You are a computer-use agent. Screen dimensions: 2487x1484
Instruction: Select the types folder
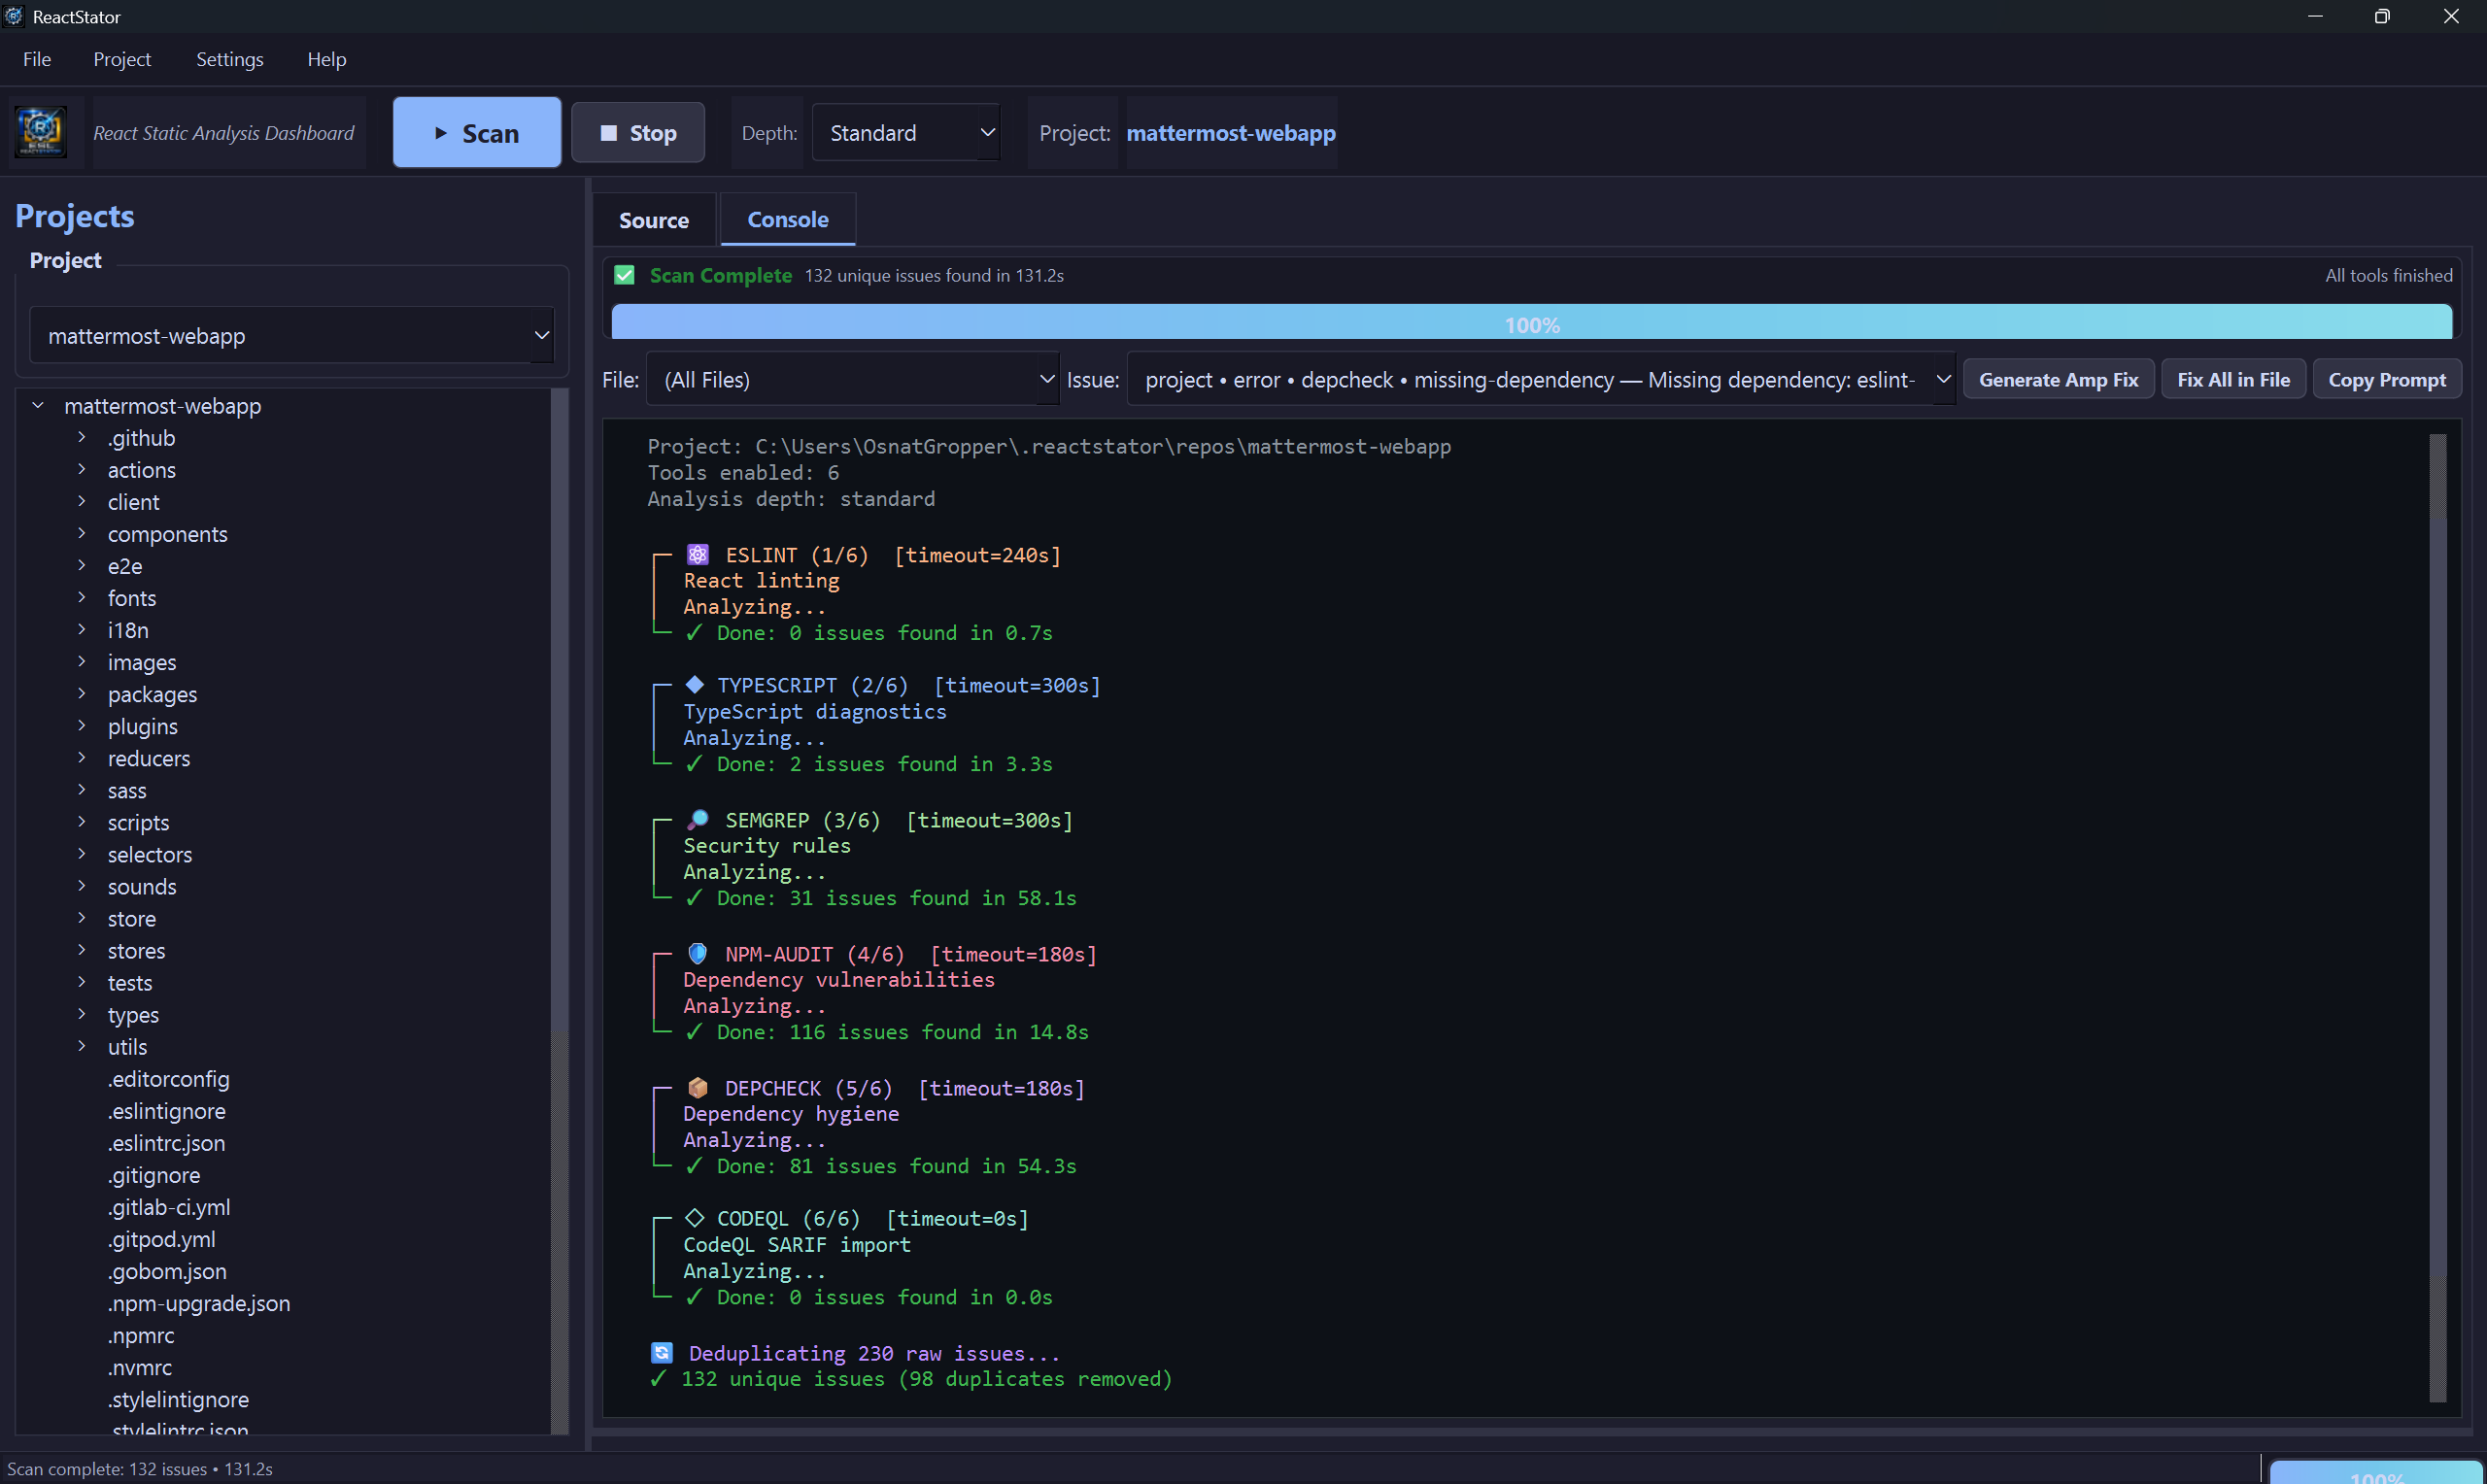pos(133,1014)
